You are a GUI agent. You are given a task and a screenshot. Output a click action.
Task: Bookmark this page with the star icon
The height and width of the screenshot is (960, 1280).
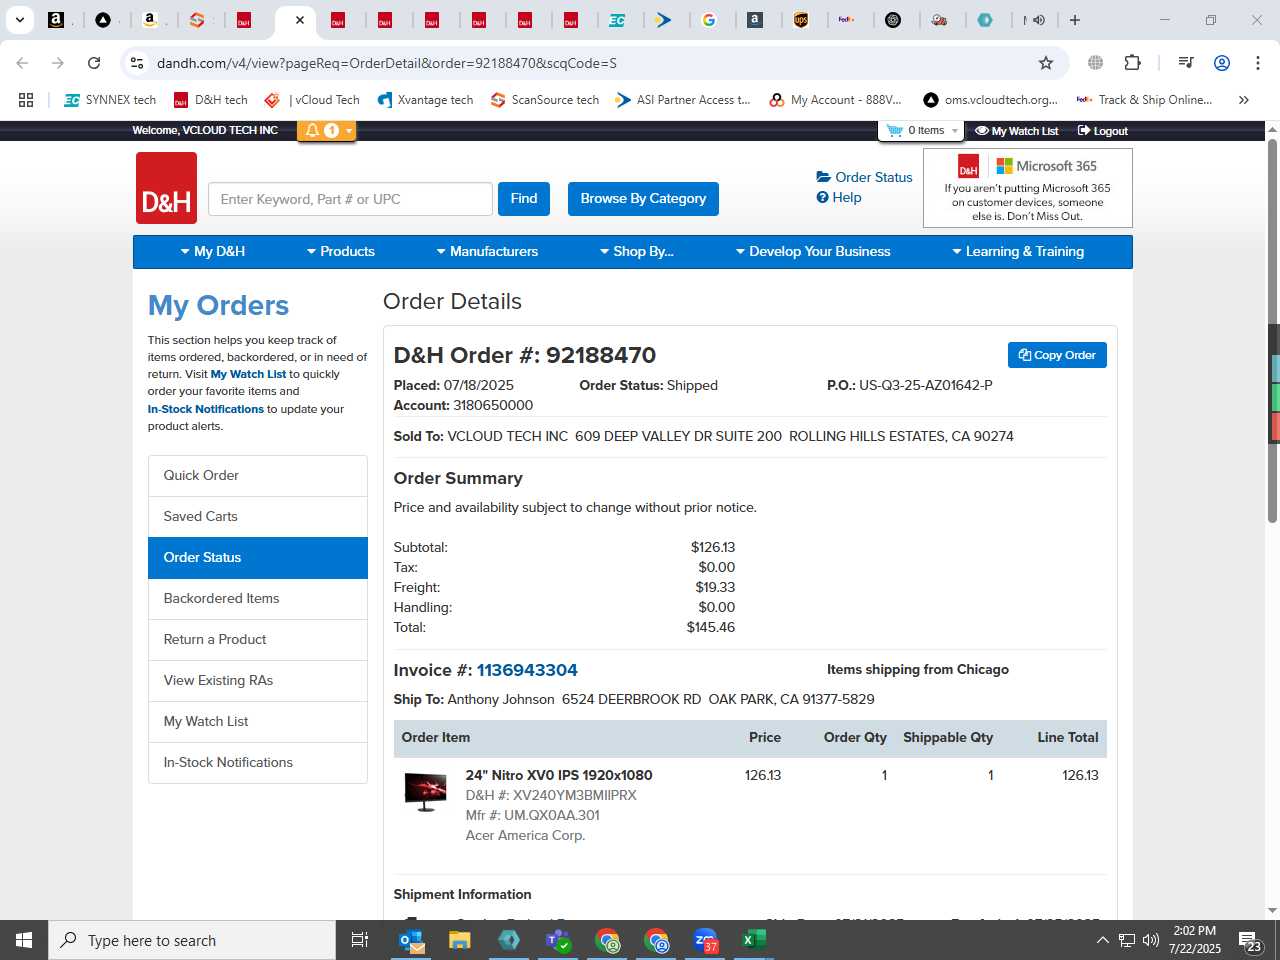[x=1046, y=63]
